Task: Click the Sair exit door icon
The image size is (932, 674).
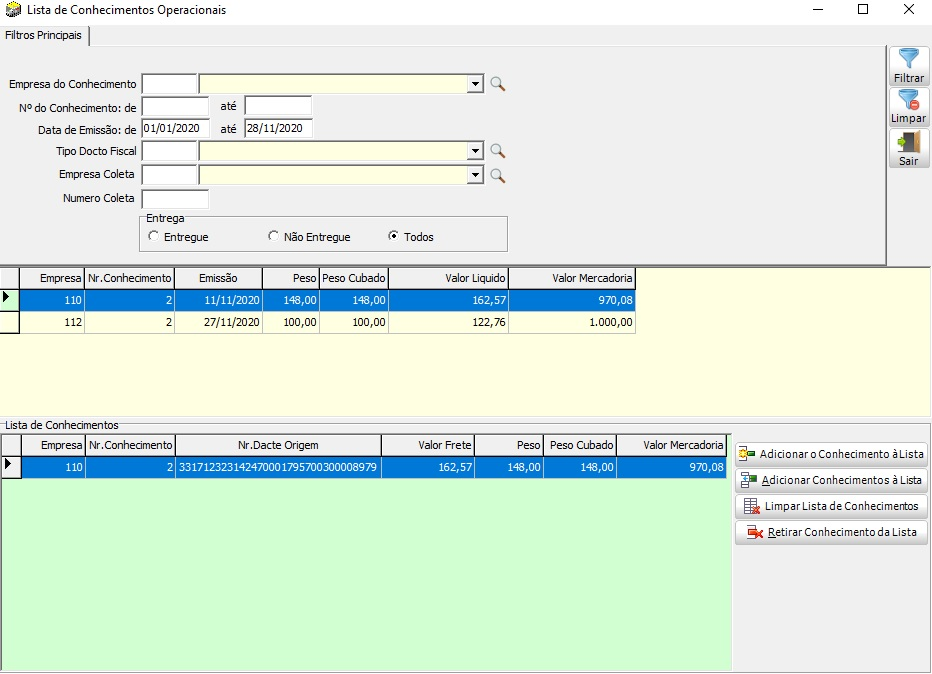Action: click(908, 143)
